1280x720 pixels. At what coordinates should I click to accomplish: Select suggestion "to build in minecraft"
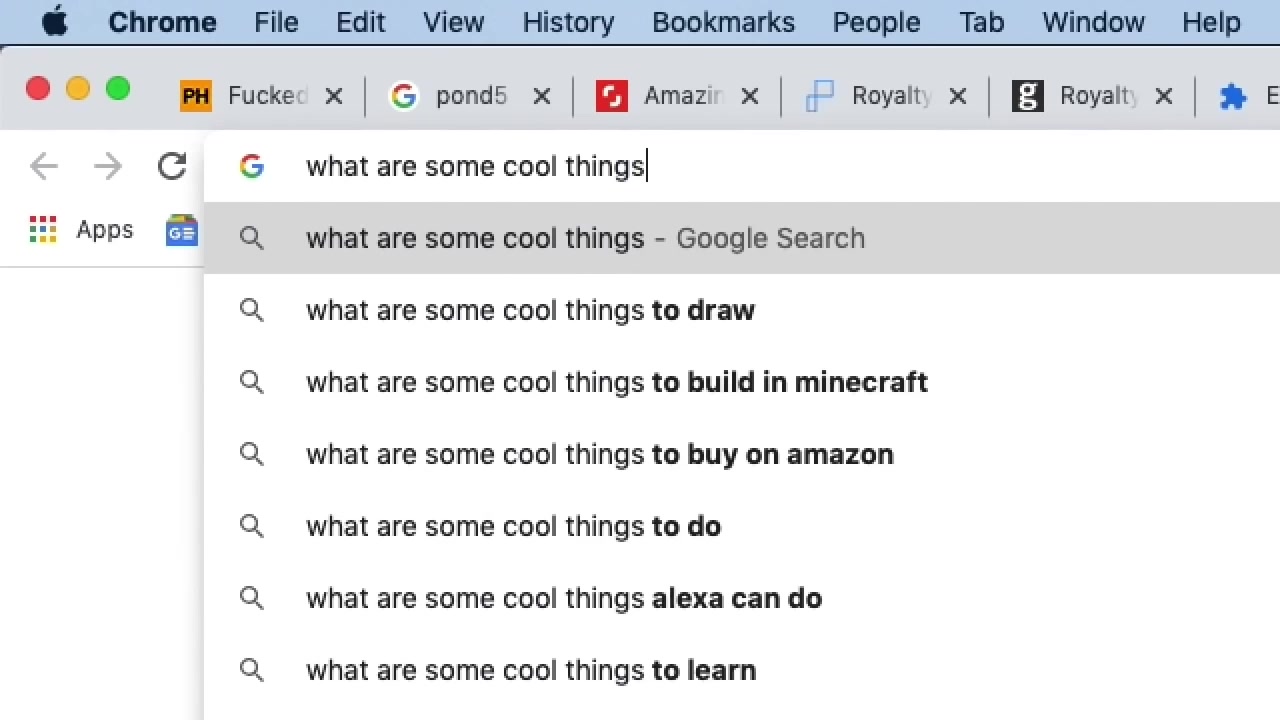tap(742, 382)
